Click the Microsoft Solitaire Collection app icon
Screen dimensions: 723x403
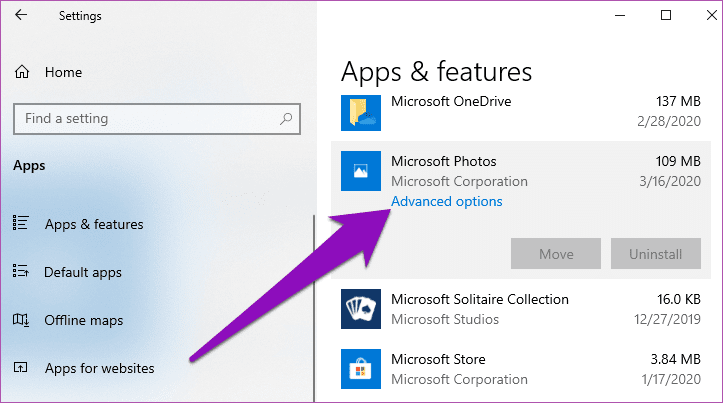pyautogui.click(x=361, y=309)
